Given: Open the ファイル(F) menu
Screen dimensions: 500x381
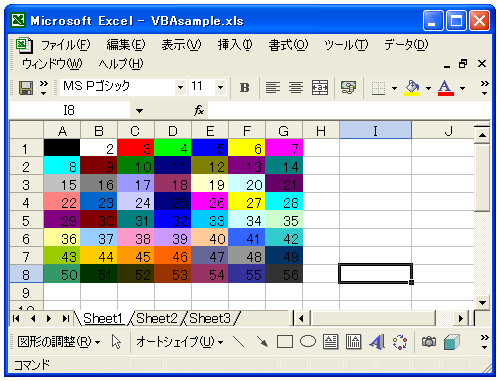Looking at the screenshot, I should [x=65, y=45].
